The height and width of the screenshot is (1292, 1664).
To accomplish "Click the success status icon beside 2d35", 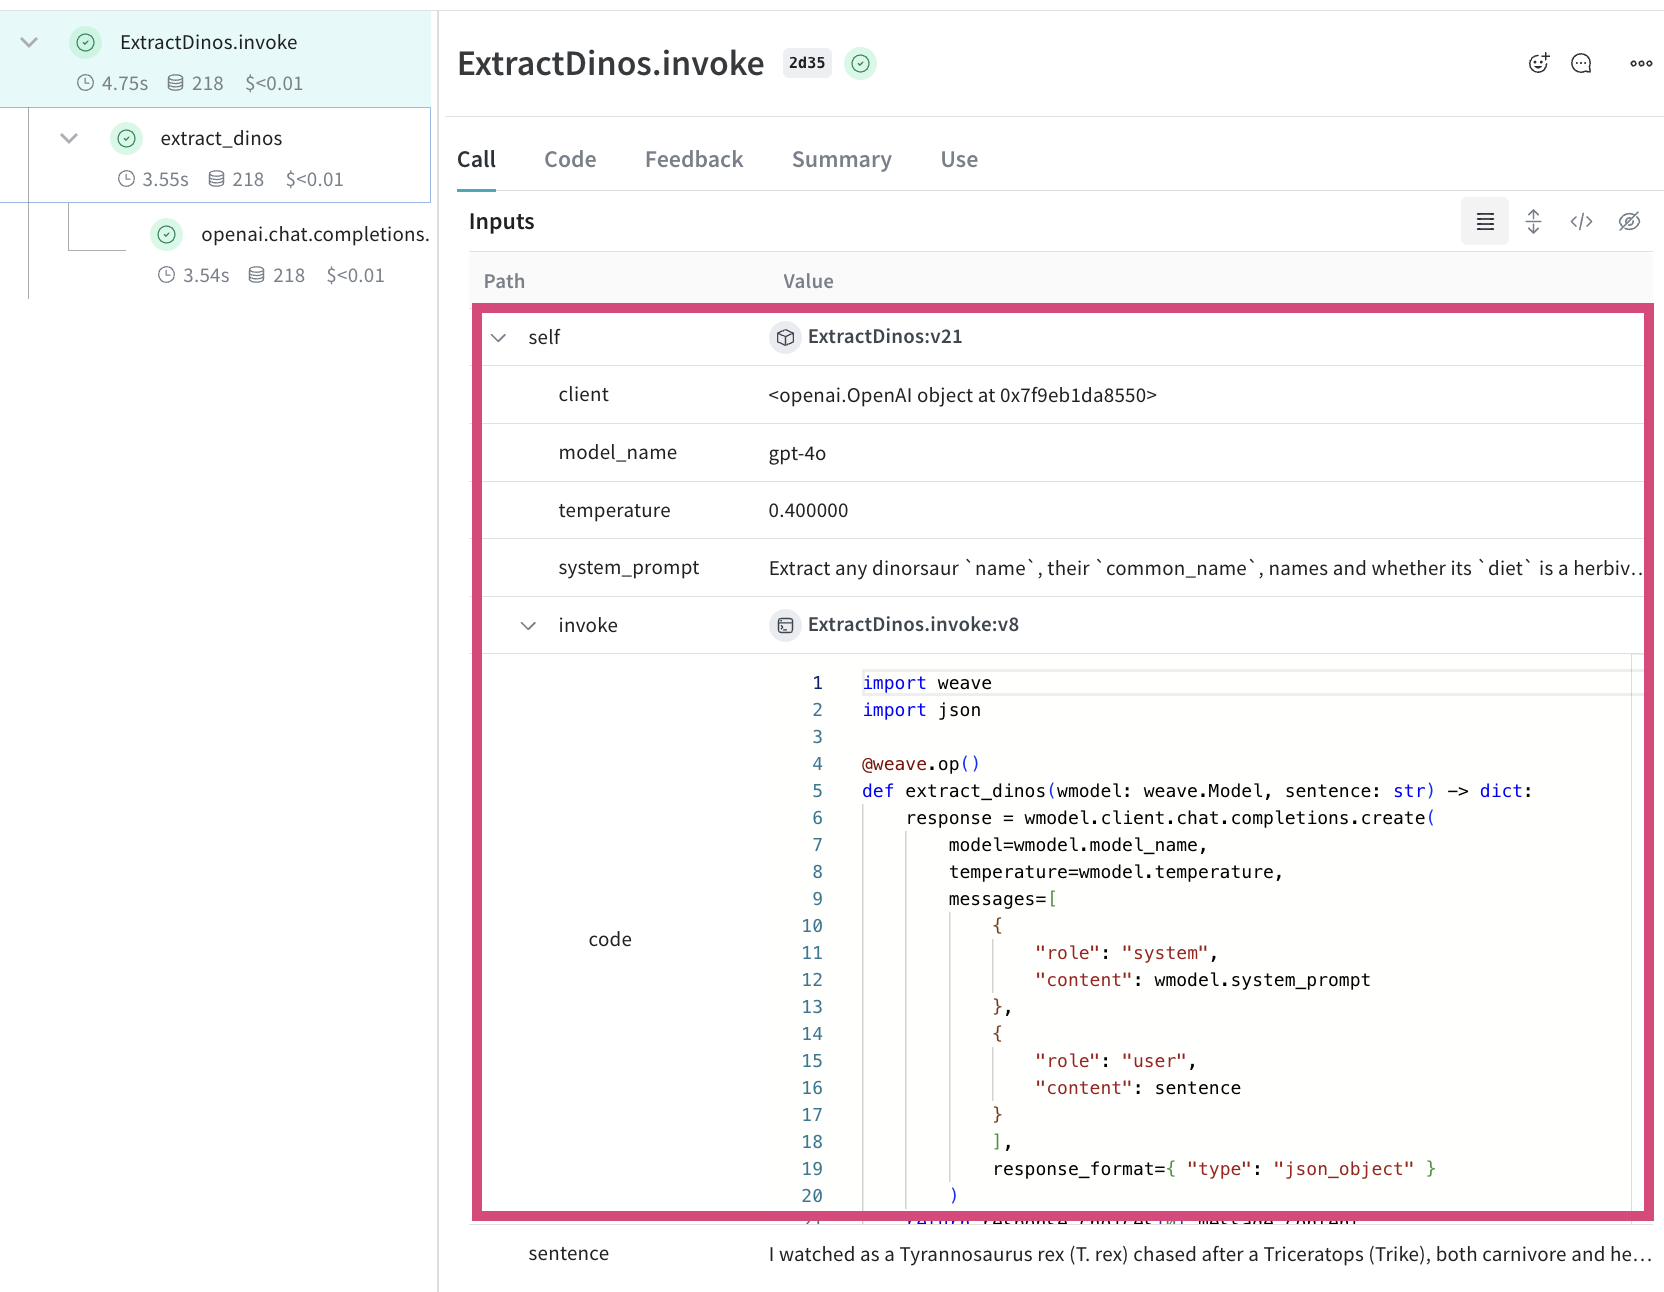I will pyautogui.click(x=860, y=63).
